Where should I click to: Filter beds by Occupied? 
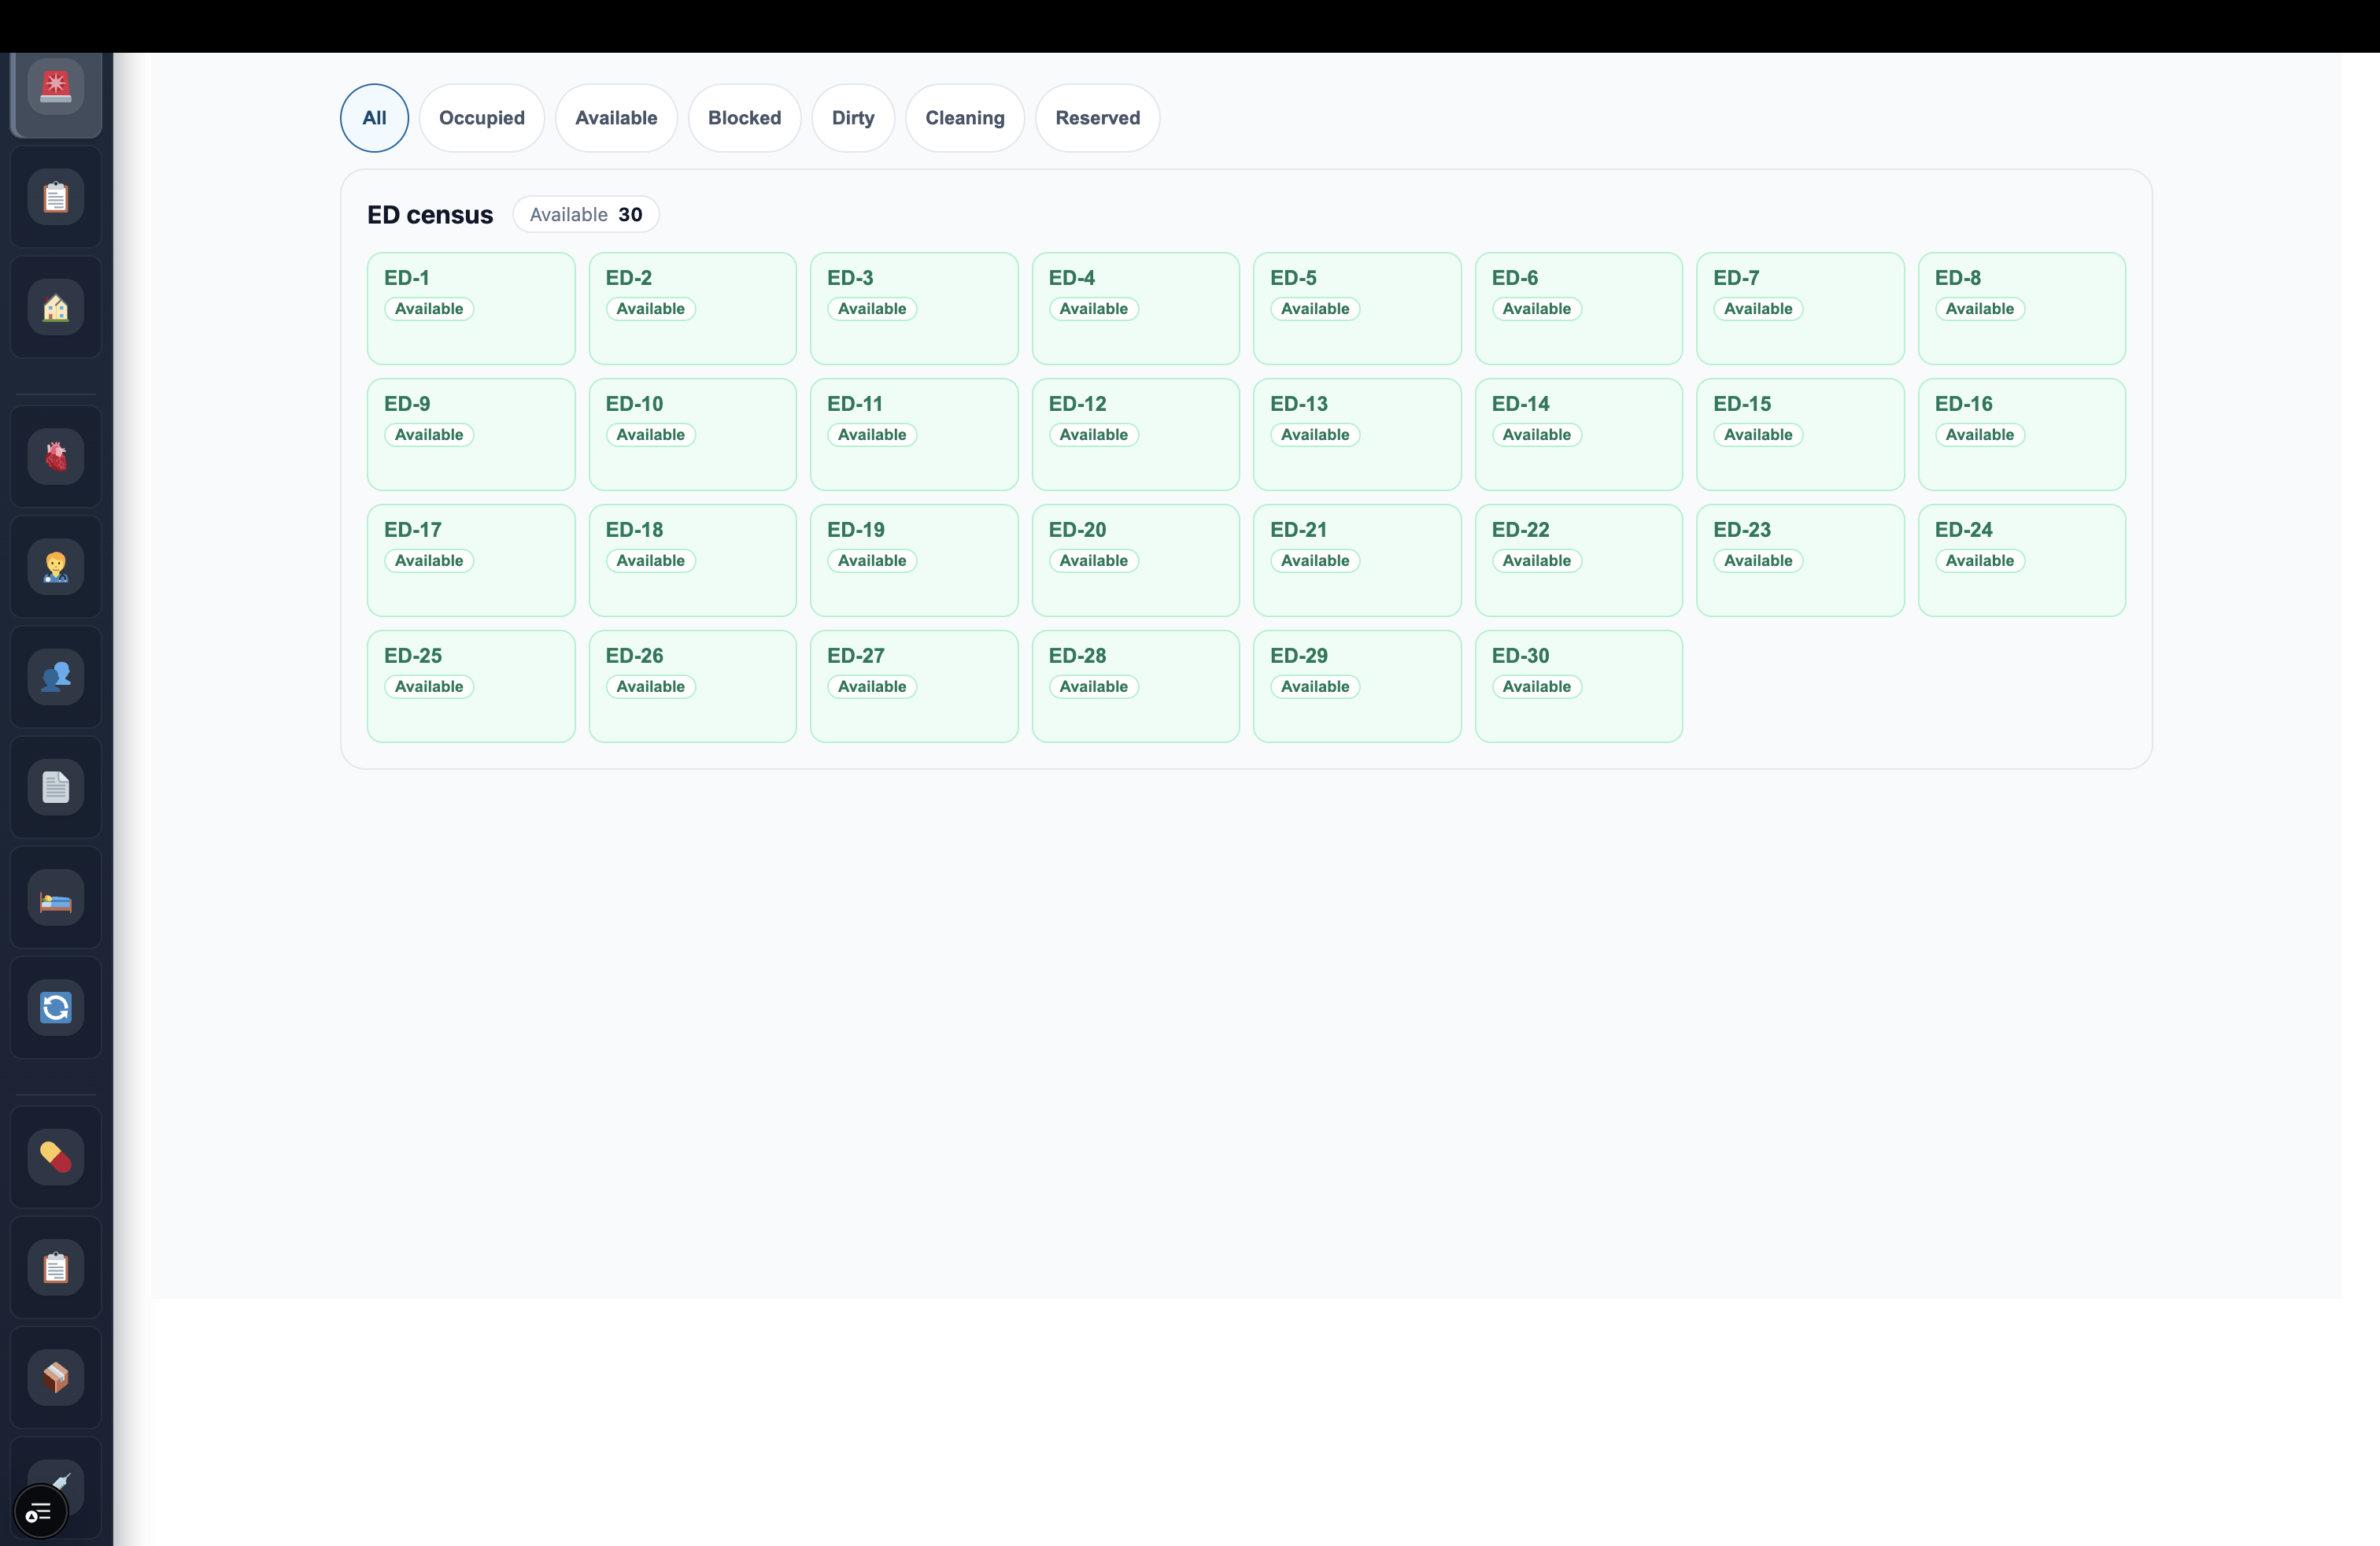482,118
